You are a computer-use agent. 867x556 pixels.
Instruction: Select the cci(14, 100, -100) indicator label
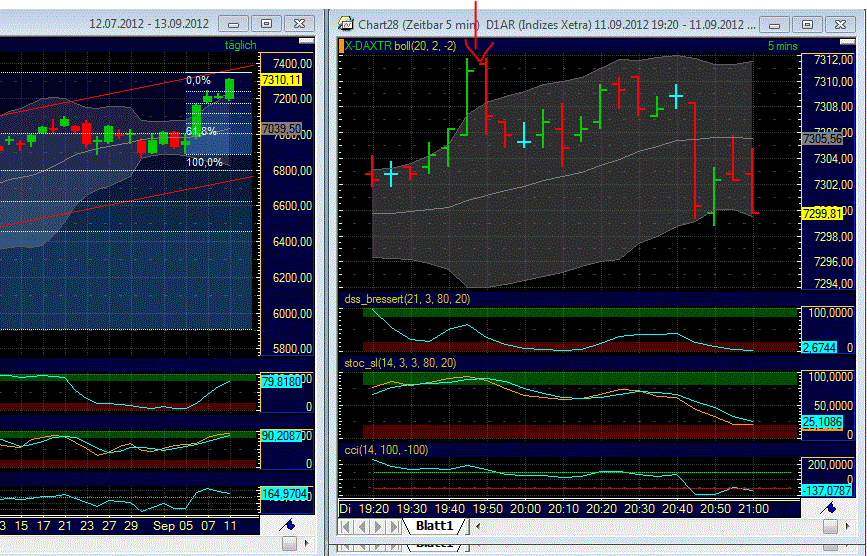(386, 450)
